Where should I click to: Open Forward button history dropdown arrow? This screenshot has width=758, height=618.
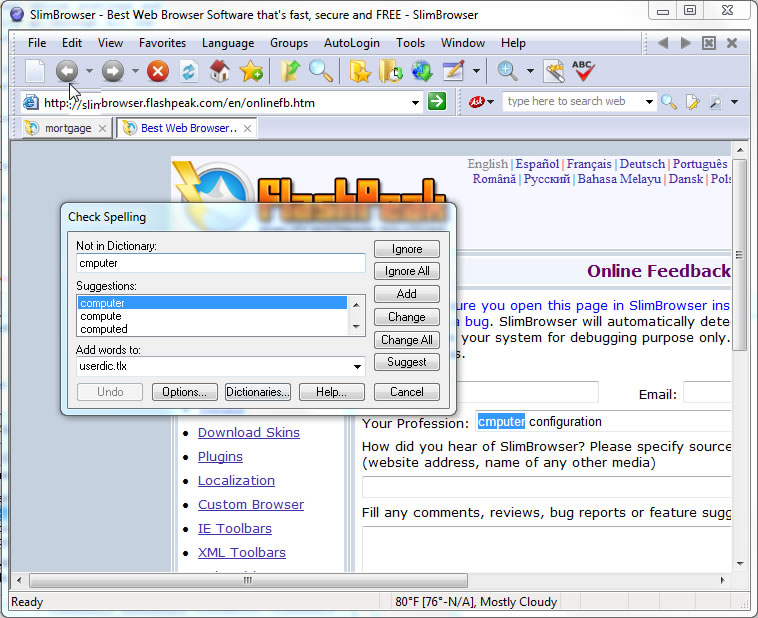tap(135, 71)
